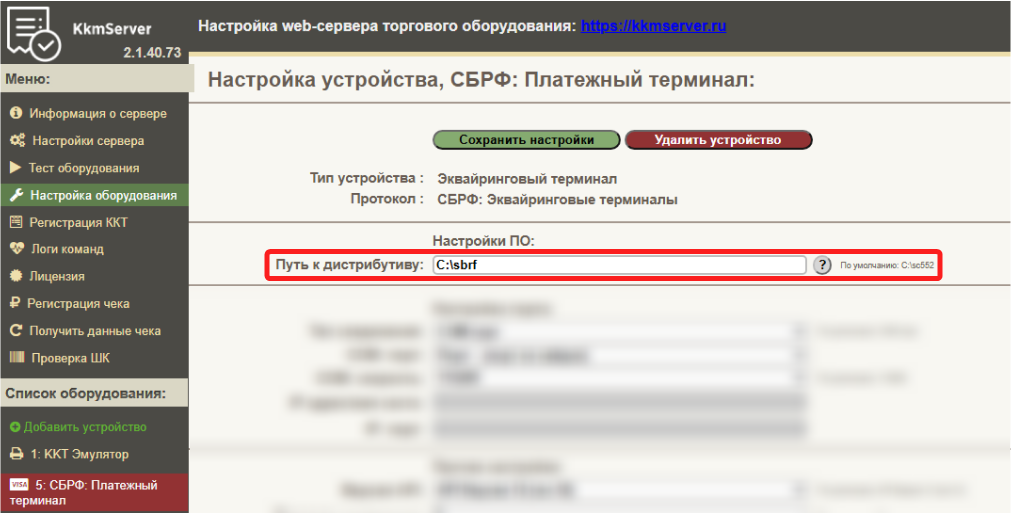Select device 5: СБРФ Платежный терминал
This screenshot has width=1011, height=514.
94,493
